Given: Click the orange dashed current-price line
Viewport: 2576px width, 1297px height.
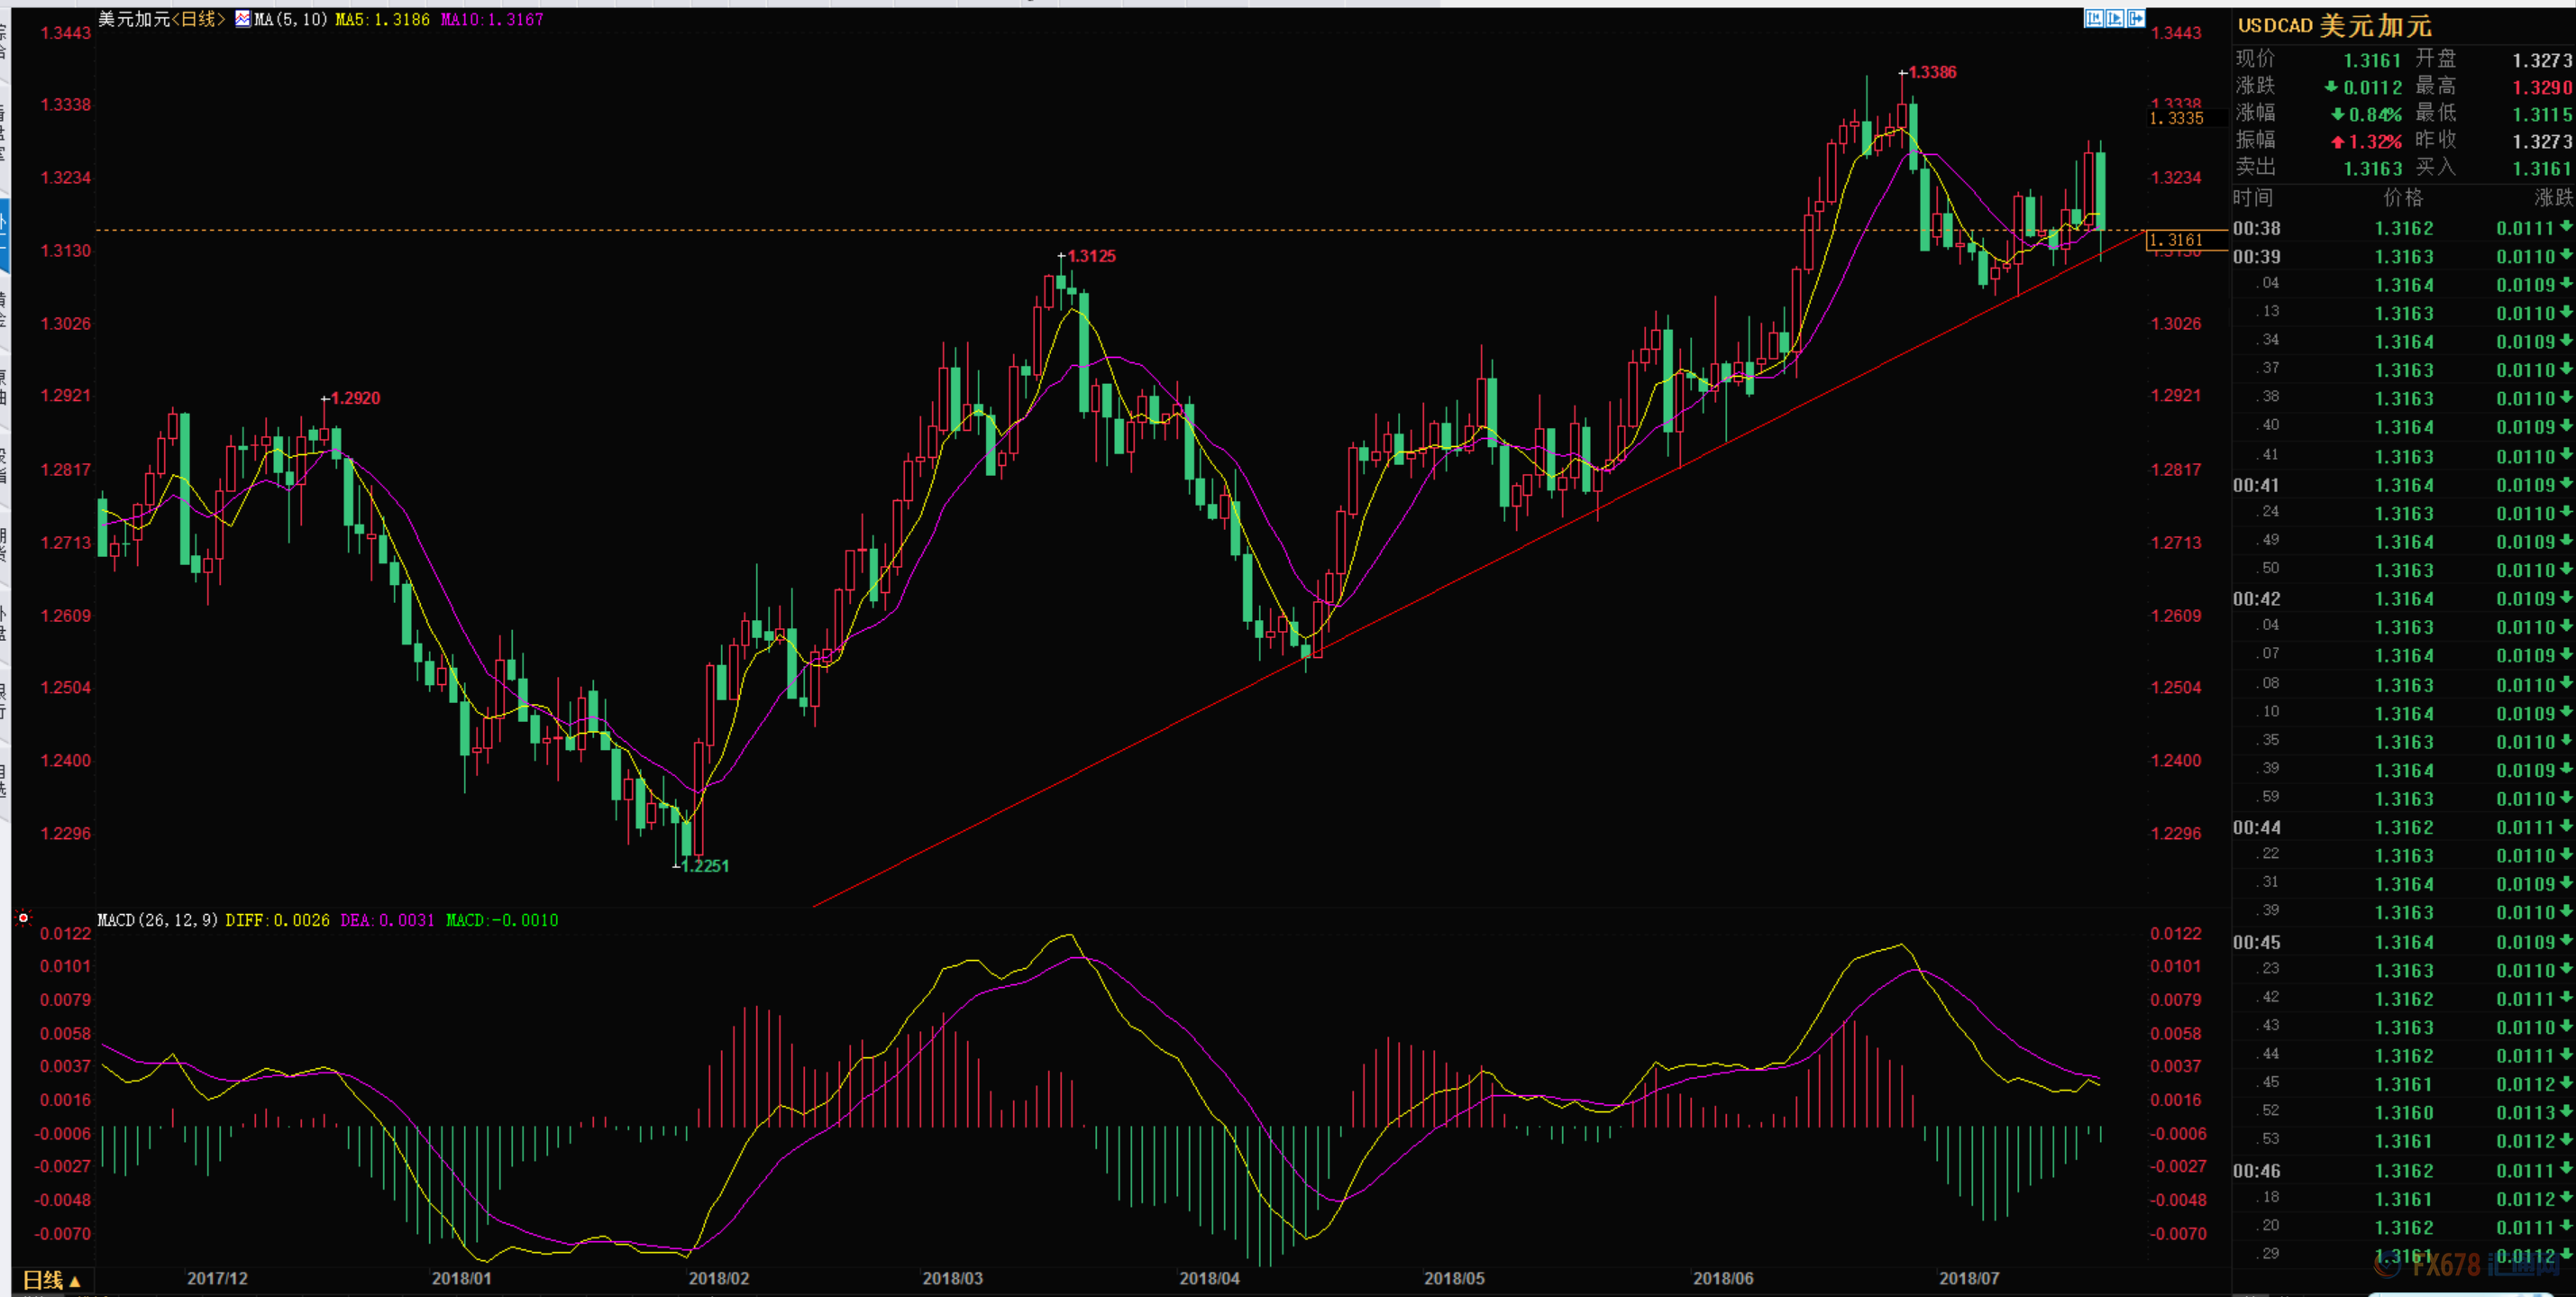Looking at the screenshot, I should 1120,230.
